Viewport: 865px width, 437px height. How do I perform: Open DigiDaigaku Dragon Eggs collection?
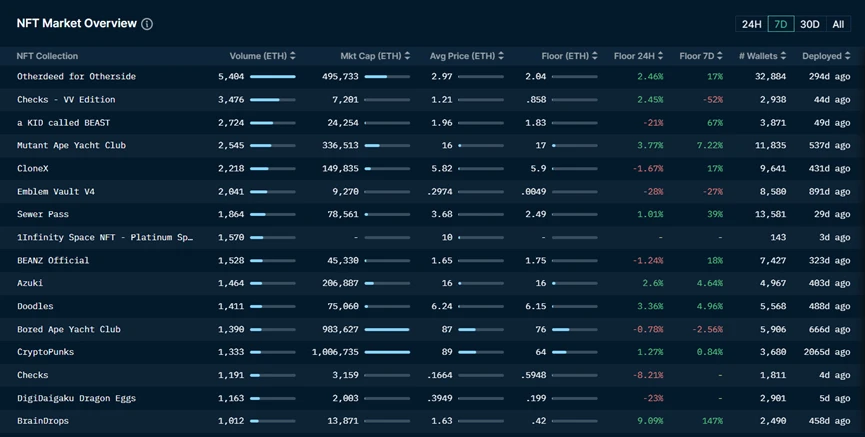pyautogui.click(x=76, y=398)
